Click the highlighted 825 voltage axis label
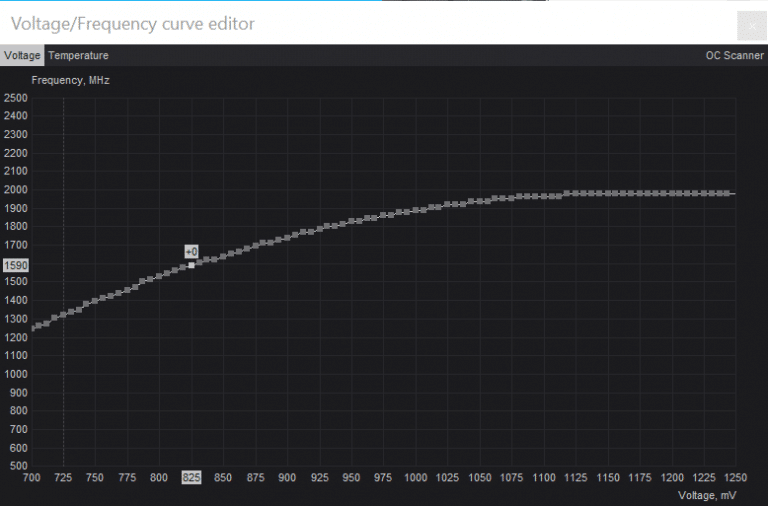The image size is (768, 506). pyautogui.click(x=191, y=477)
